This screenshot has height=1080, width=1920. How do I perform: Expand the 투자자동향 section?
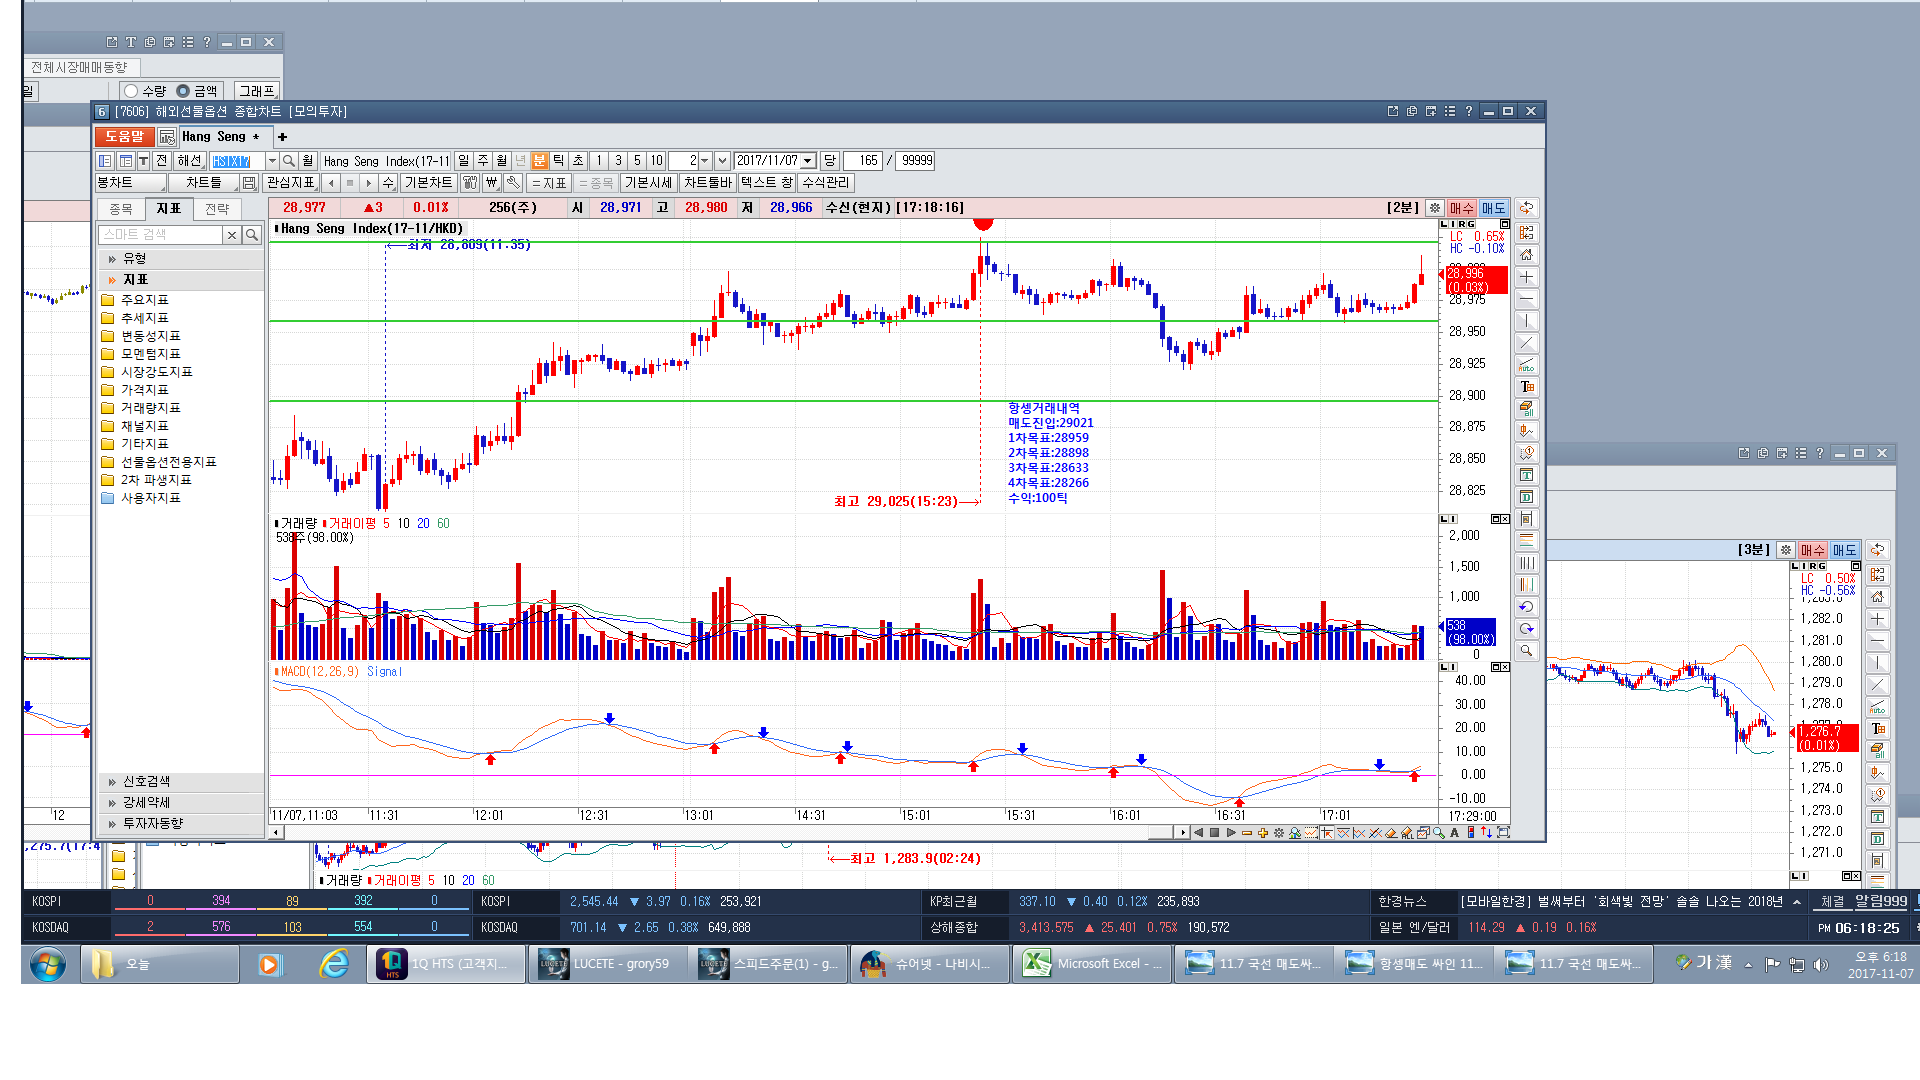click(180, 824)
